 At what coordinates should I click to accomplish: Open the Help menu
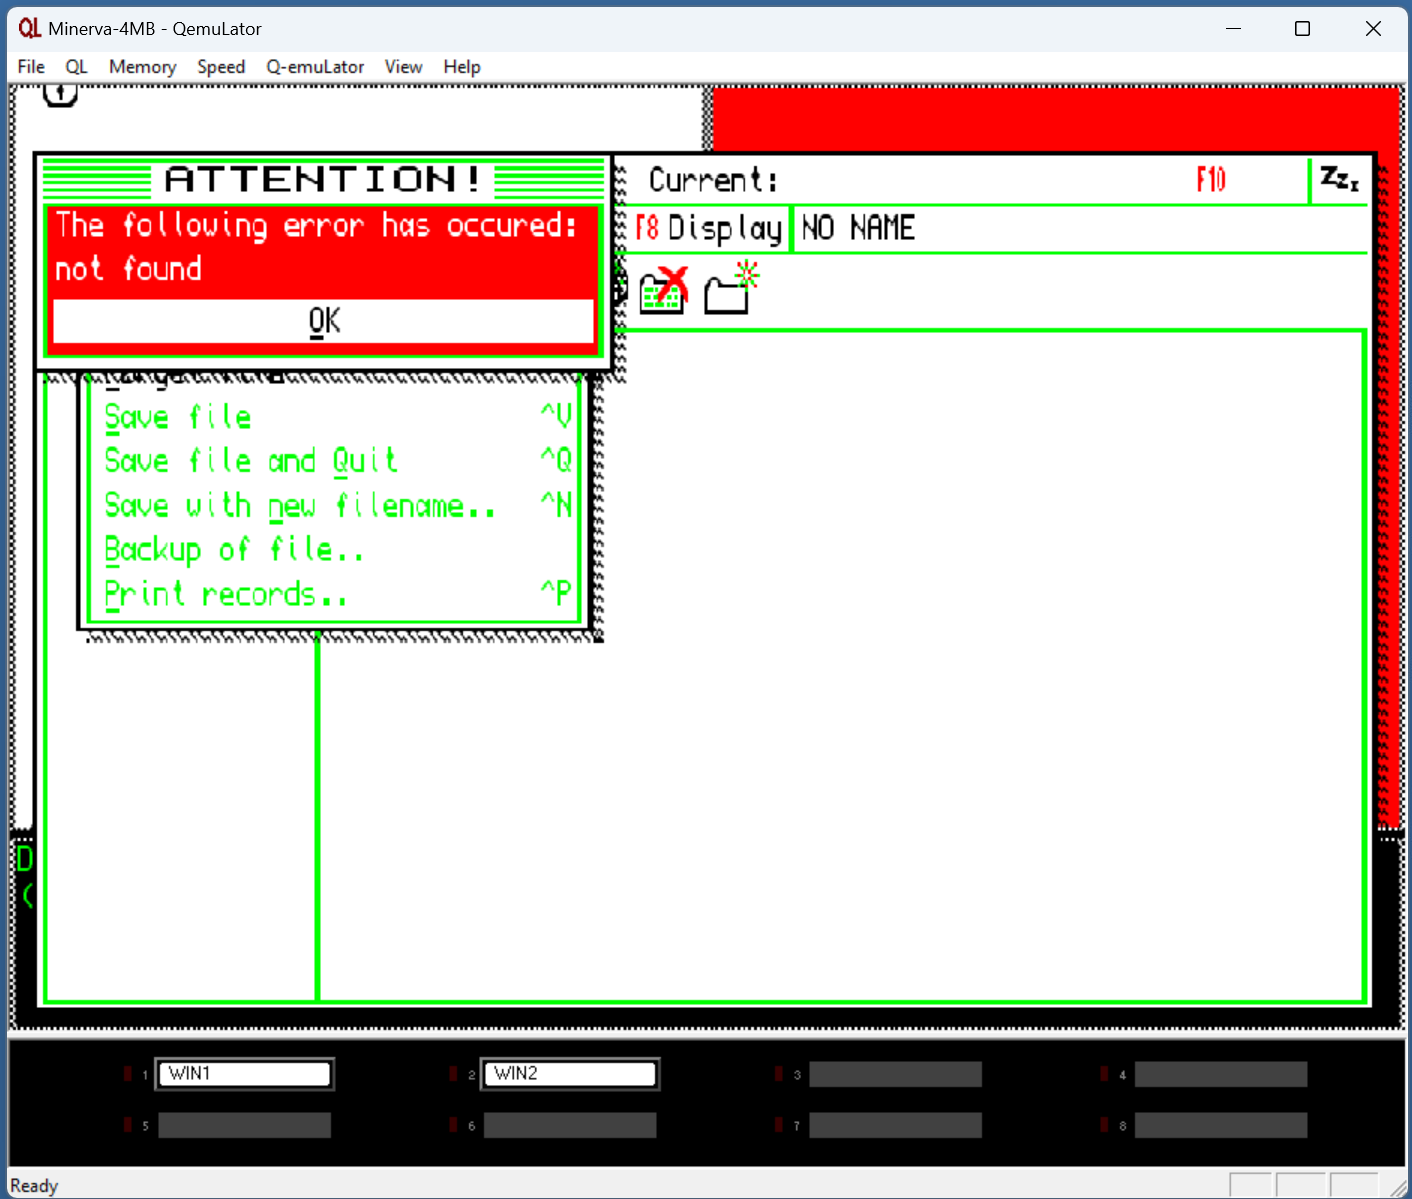click(x=462, y=67)
